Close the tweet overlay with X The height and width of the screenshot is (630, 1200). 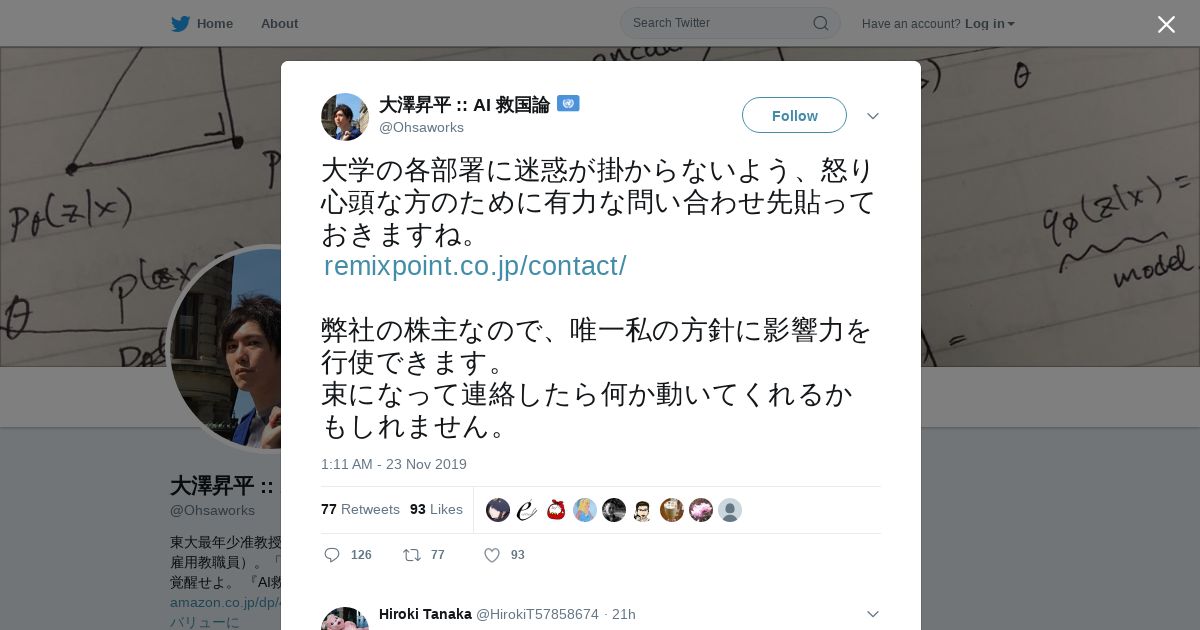coord(1166,24)
